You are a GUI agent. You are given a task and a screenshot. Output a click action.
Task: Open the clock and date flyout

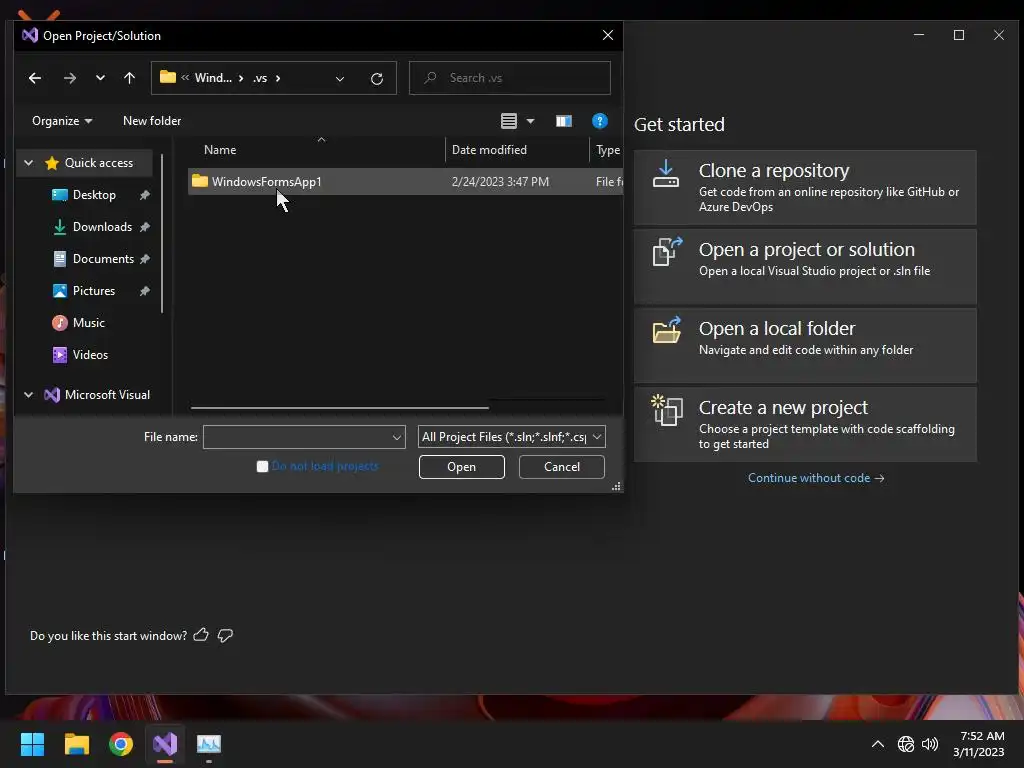tap(979, 744)
